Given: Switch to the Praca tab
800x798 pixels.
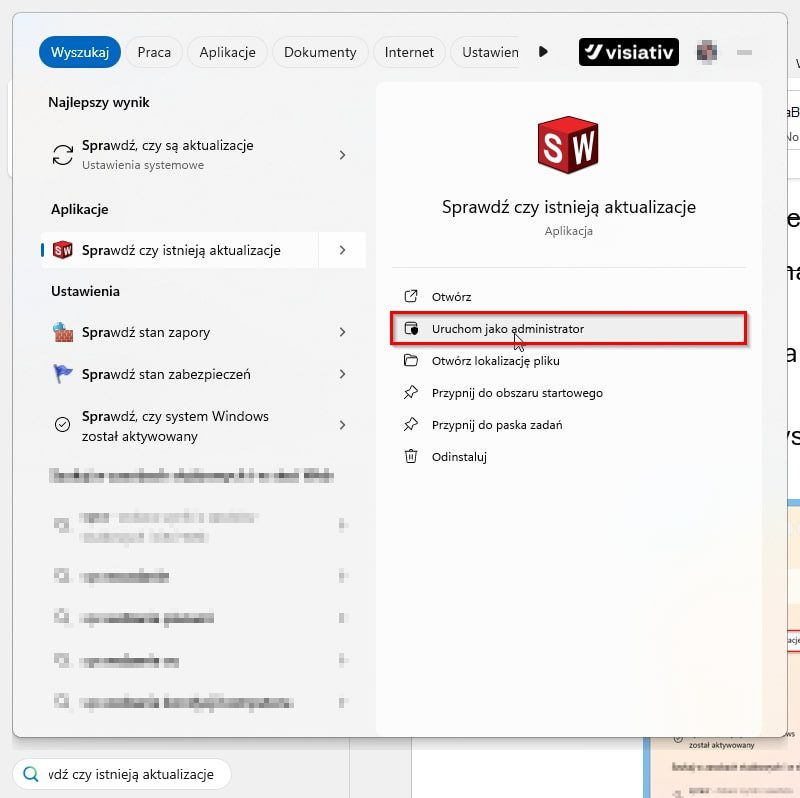Looking at the screenshot, I should tap(154, 52).
